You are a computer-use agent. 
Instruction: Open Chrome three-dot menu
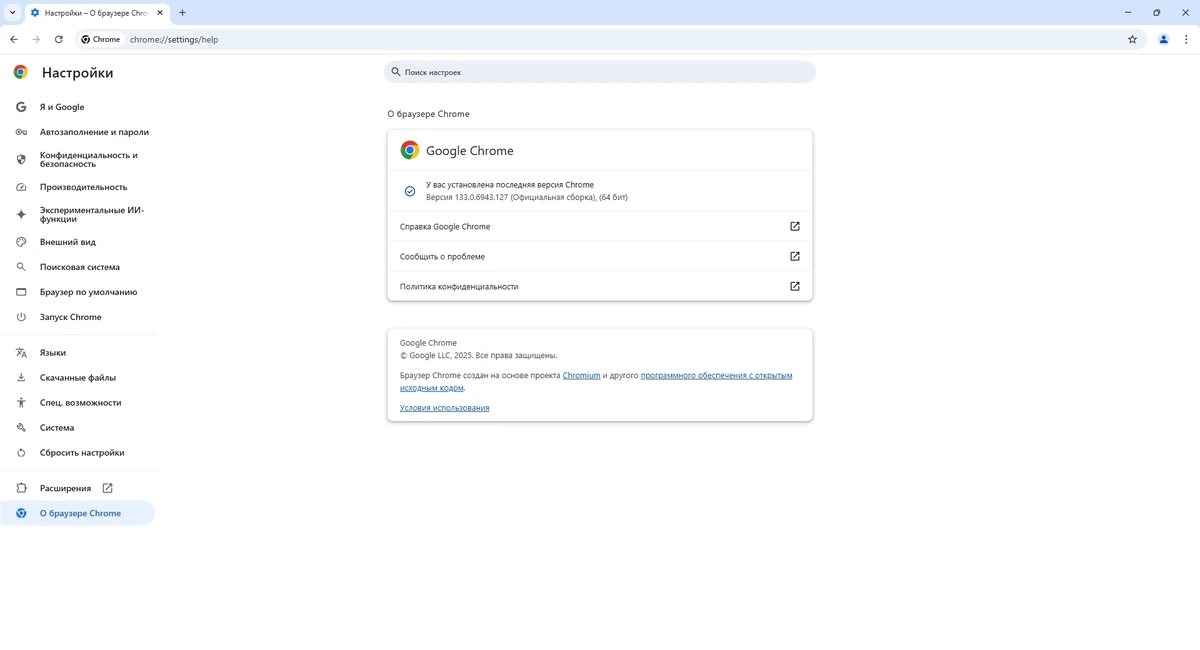pos(1186,40)
